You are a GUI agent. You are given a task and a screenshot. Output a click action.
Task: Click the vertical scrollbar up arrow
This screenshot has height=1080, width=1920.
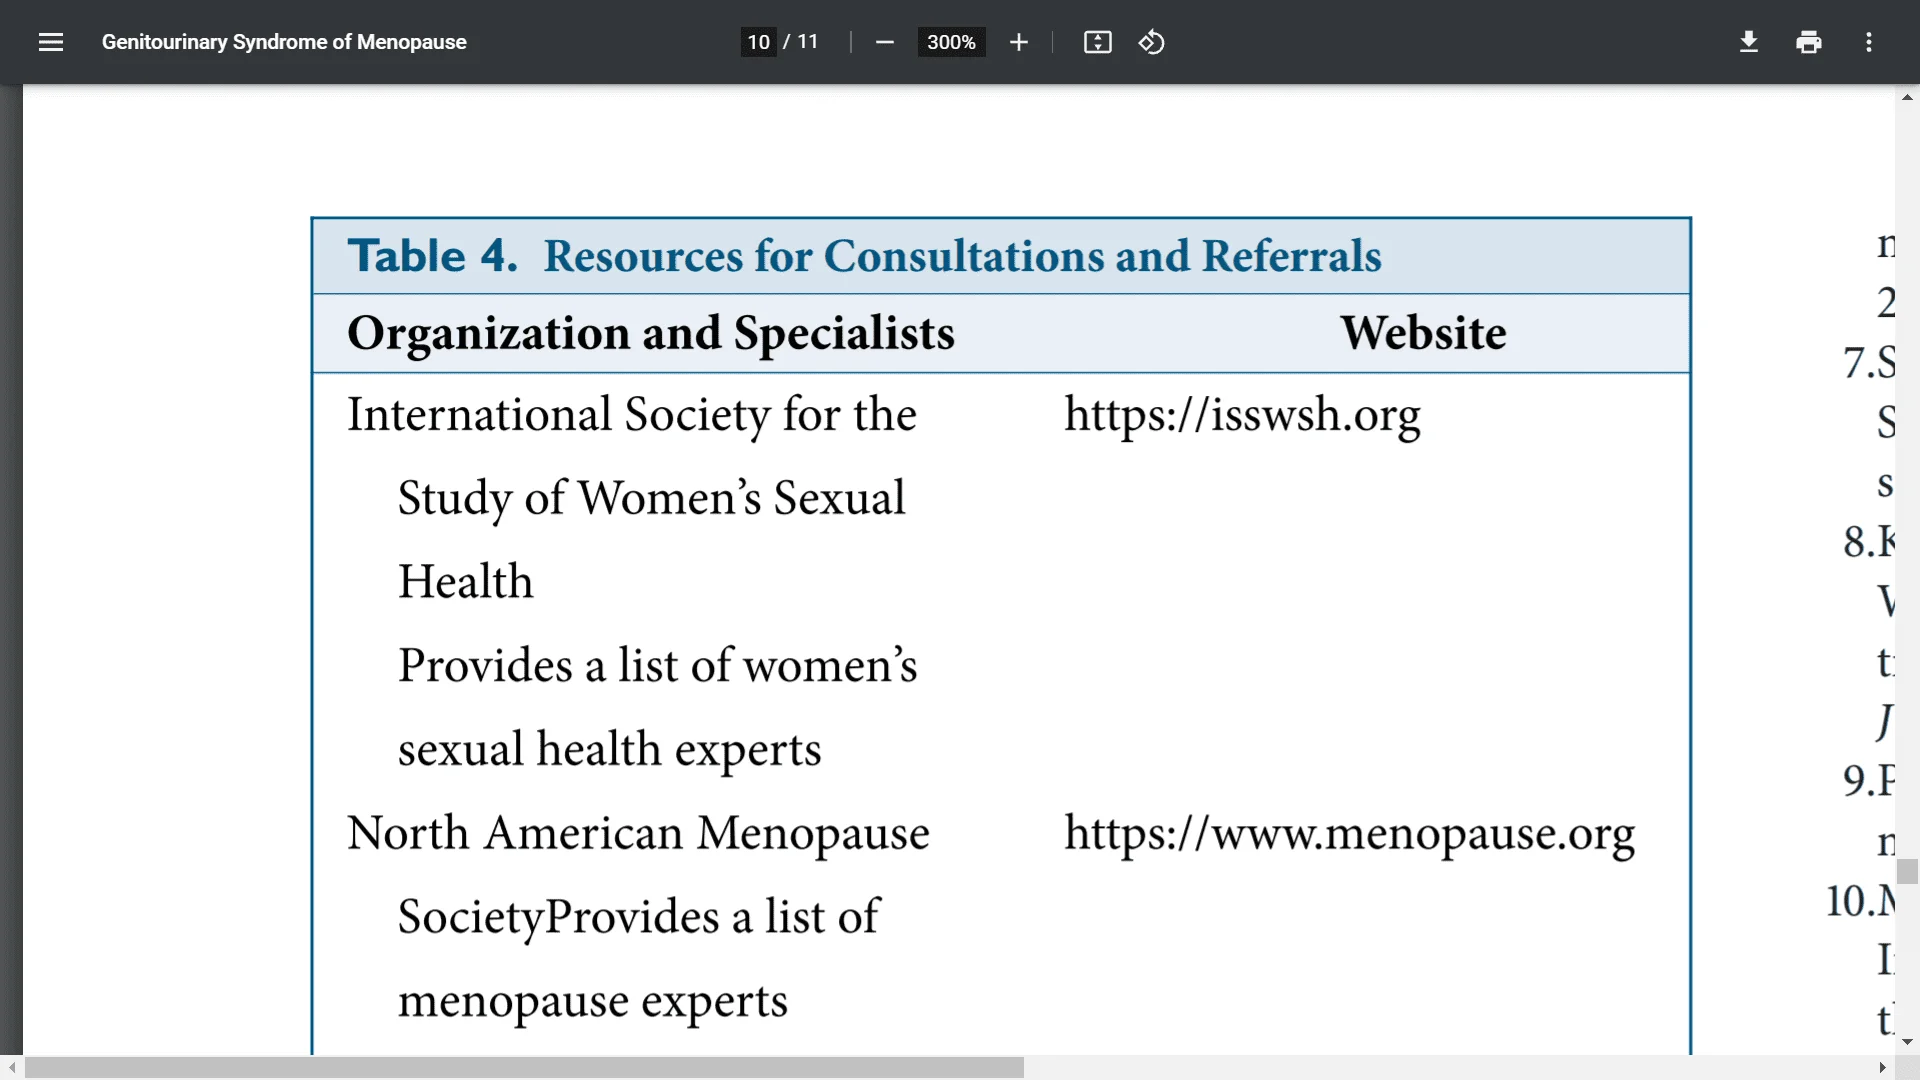(x=1907, y=97)
